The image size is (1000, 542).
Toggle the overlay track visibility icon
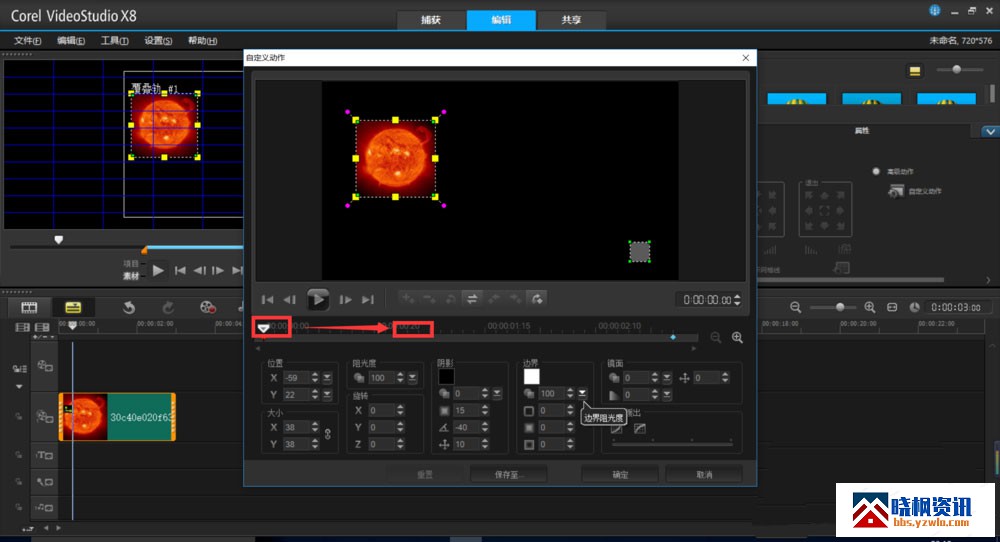(x=45, y=418)
